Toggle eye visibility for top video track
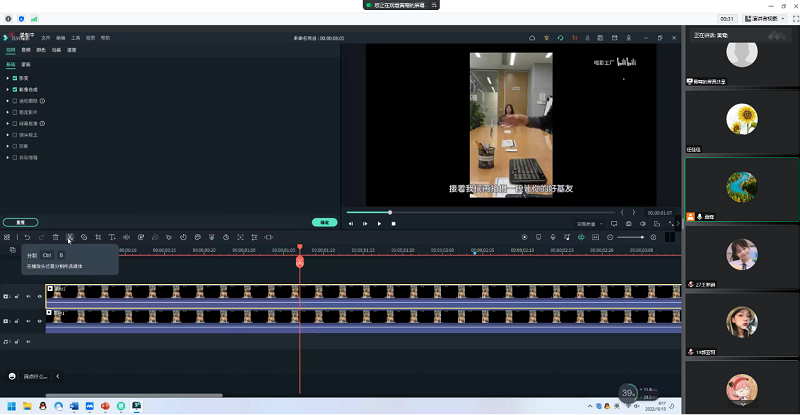This screenshot has width=800, height=415. (41, 296)
